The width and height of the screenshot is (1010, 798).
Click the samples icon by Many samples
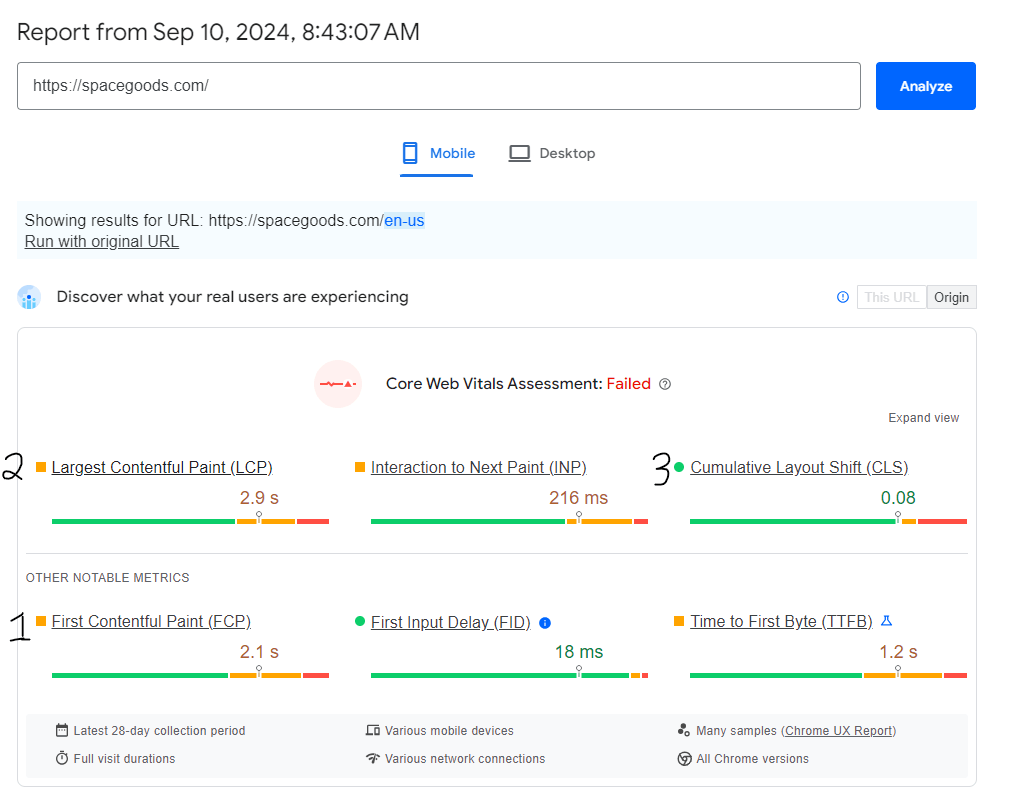coord(684,730)
